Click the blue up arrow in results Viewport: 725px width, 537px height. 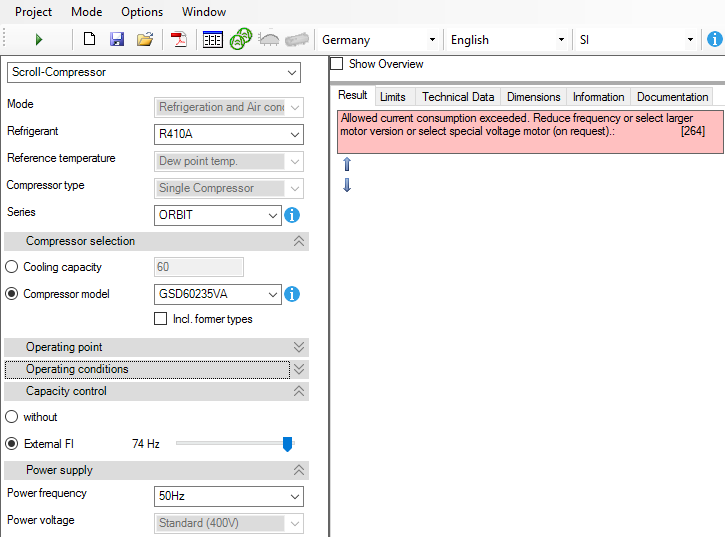347,164
